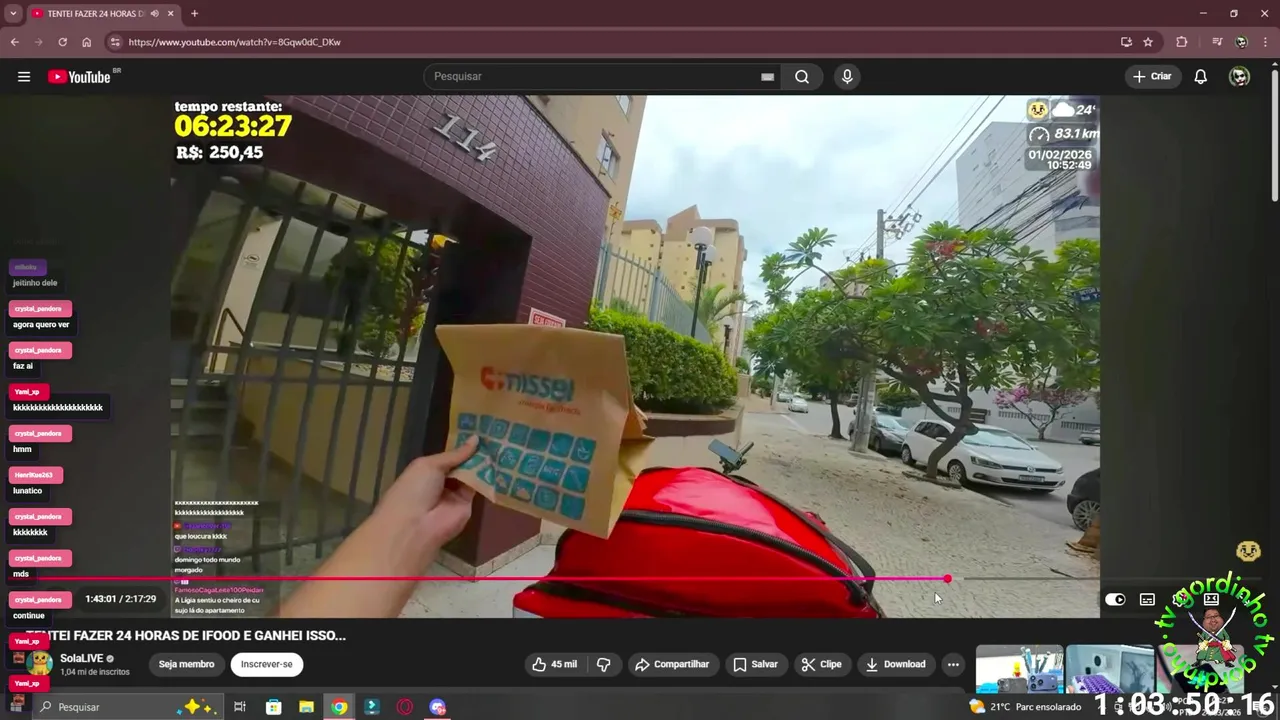Mute the tab via speaker icon
This screenshot has height=720, width=1280.
[x=154, y=14]
